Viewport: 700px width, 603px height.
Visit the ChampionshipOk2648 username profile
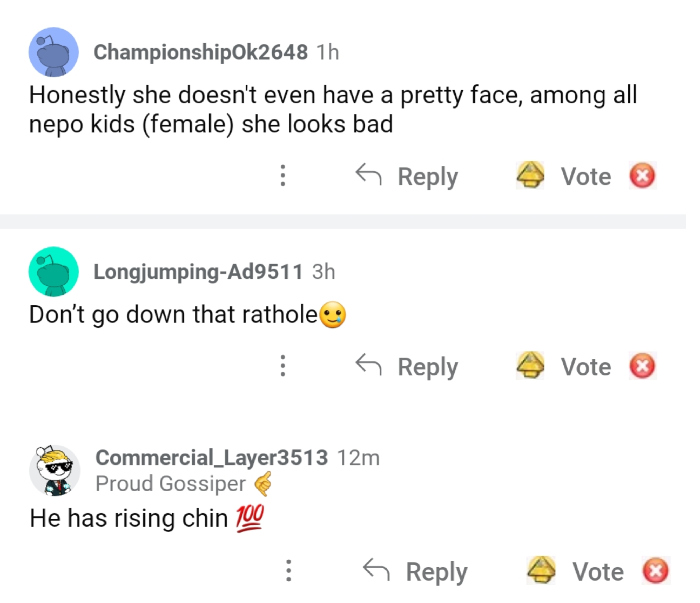click(200, 52)
